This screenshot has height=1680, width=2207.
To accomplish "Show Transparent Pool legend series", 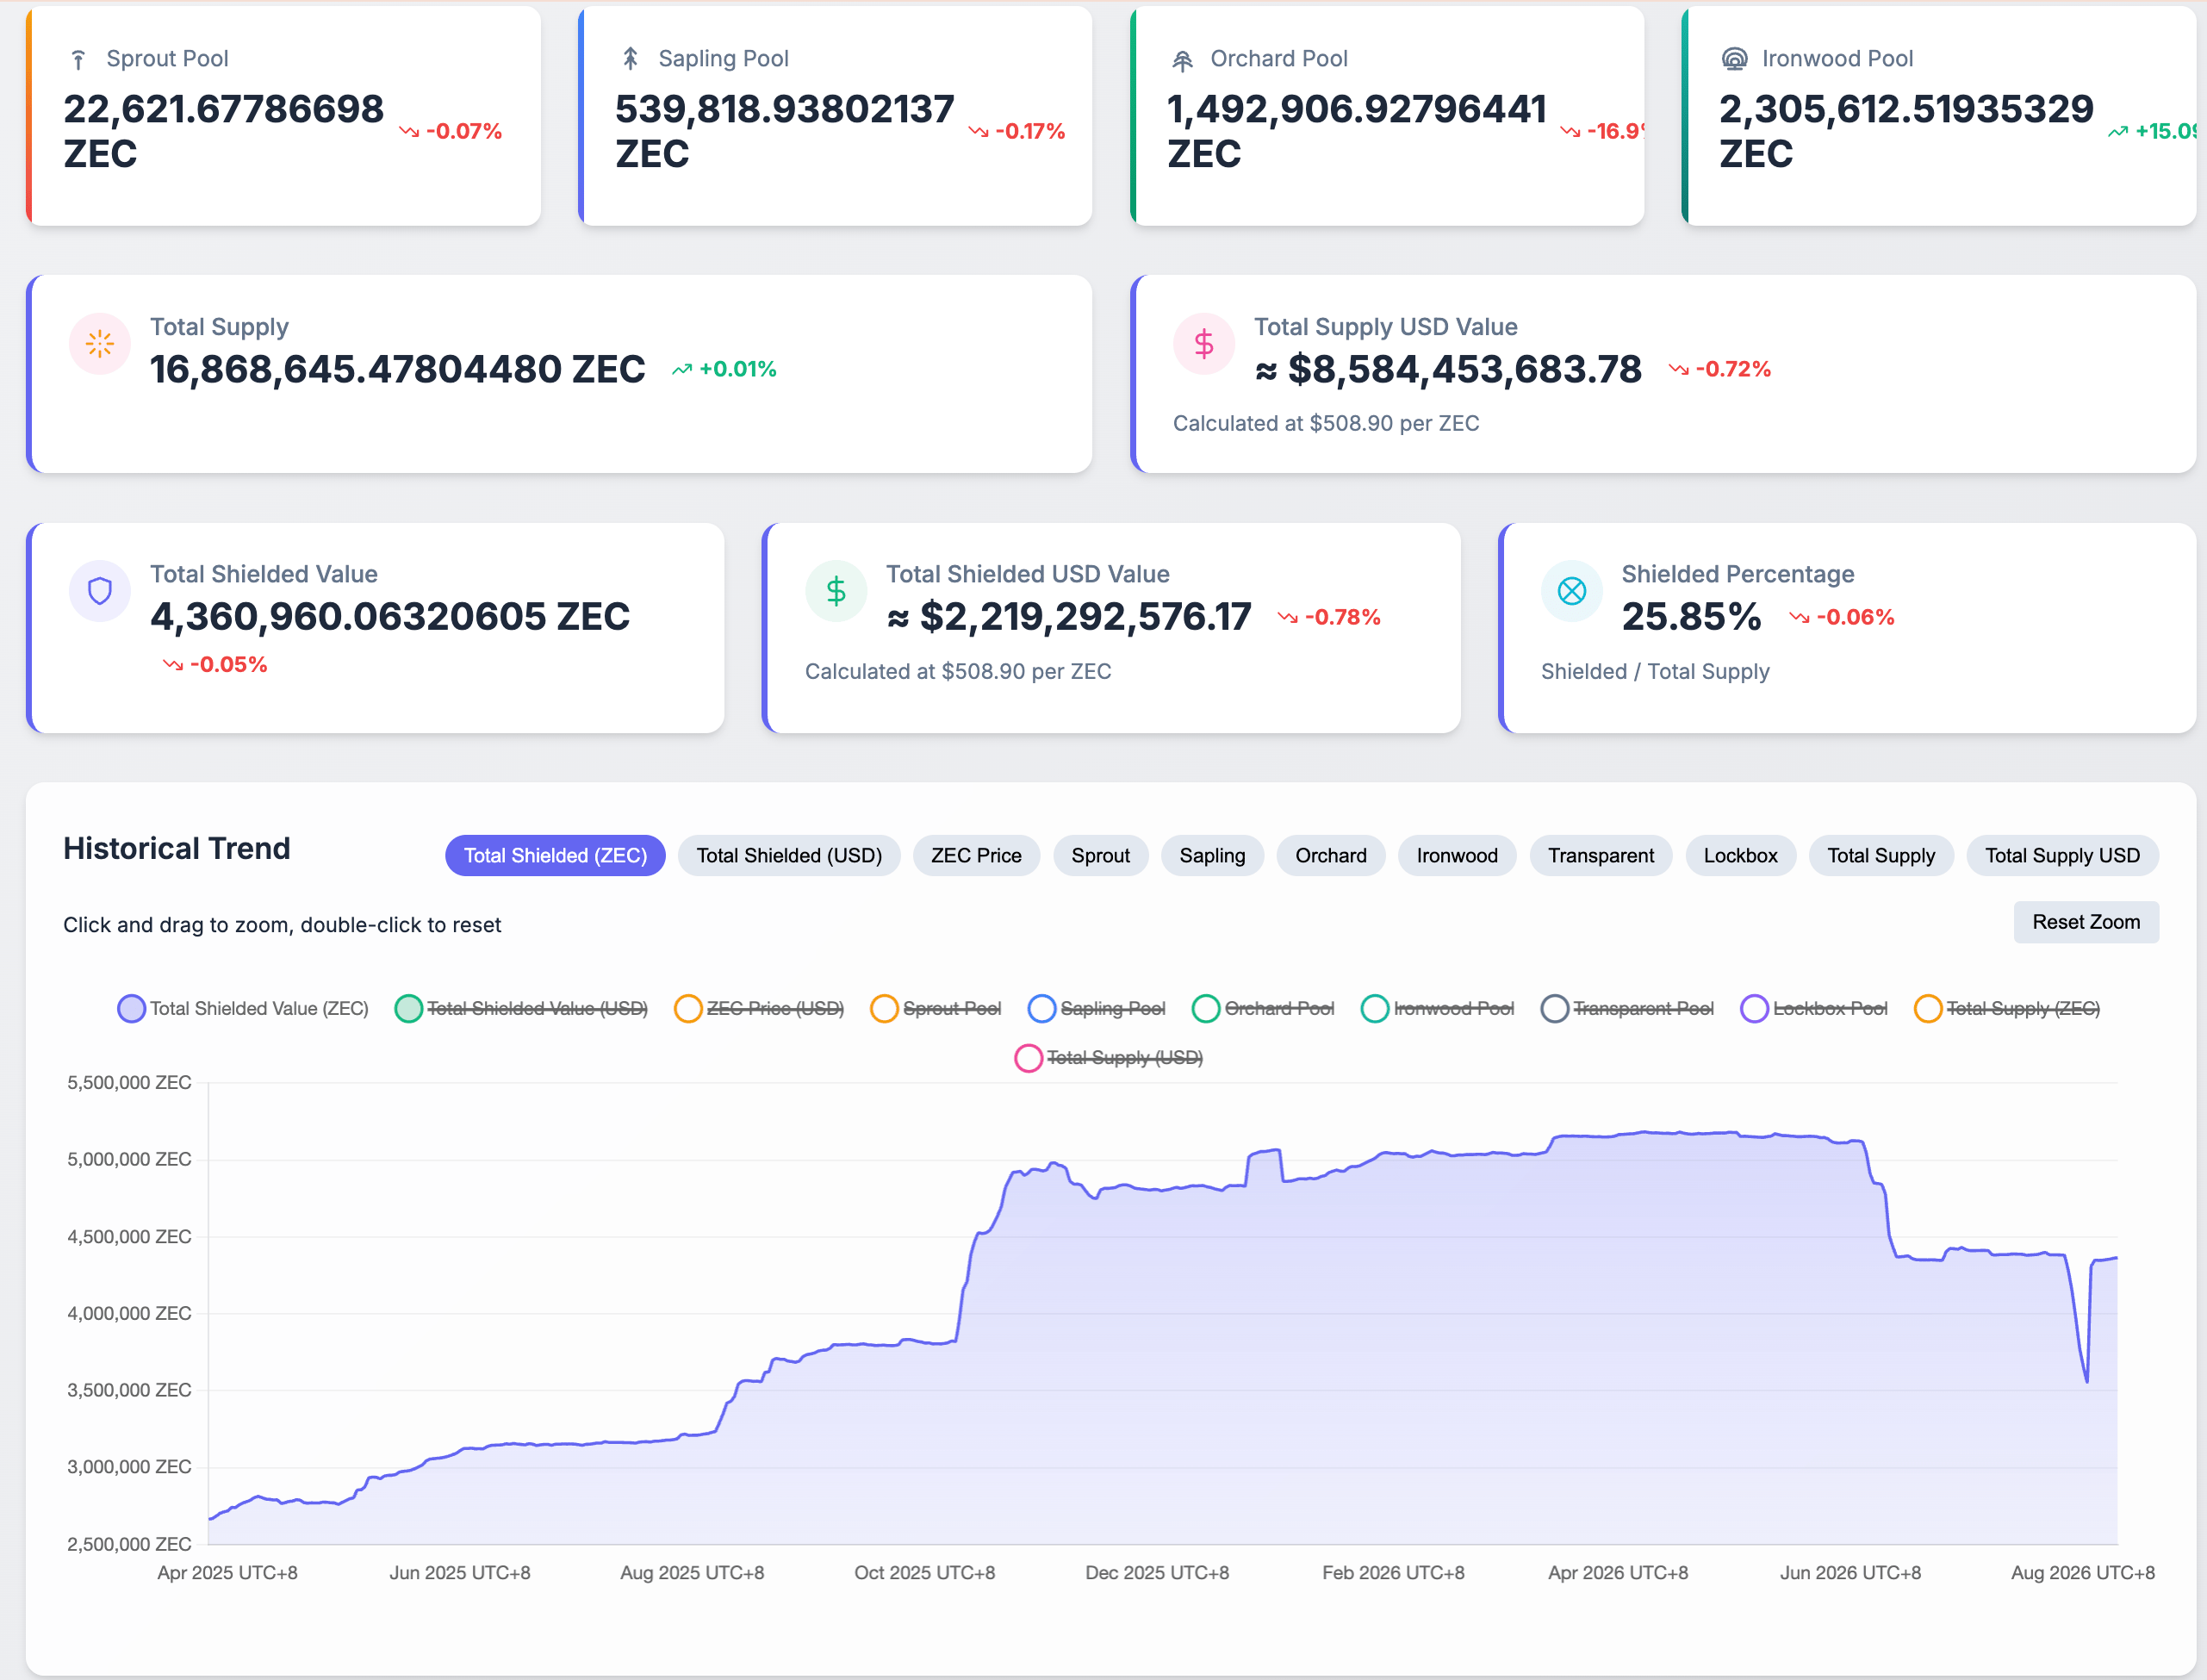I will pos(1627,1008).
